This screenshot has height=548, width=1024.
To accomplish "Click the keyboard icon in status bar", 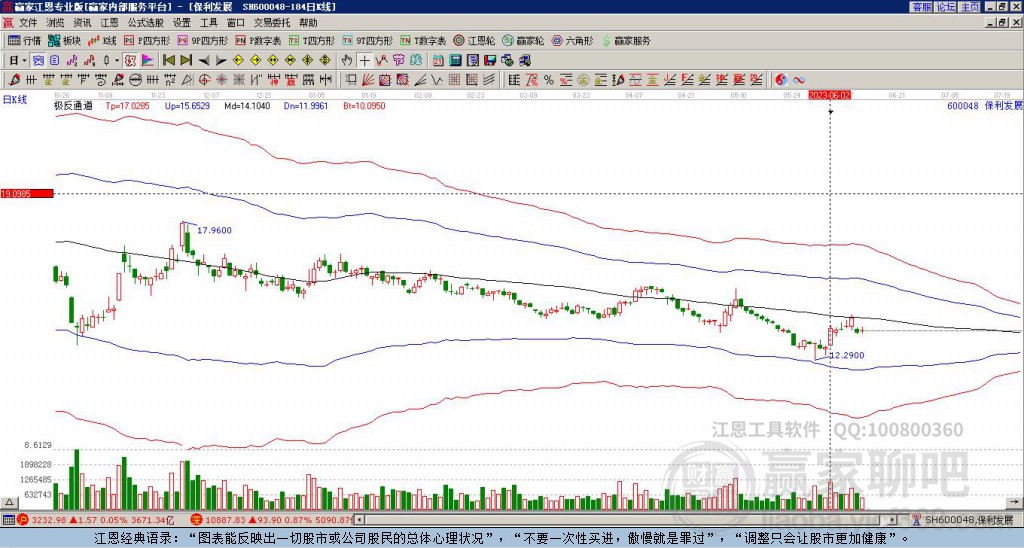I will pos(8,520).
